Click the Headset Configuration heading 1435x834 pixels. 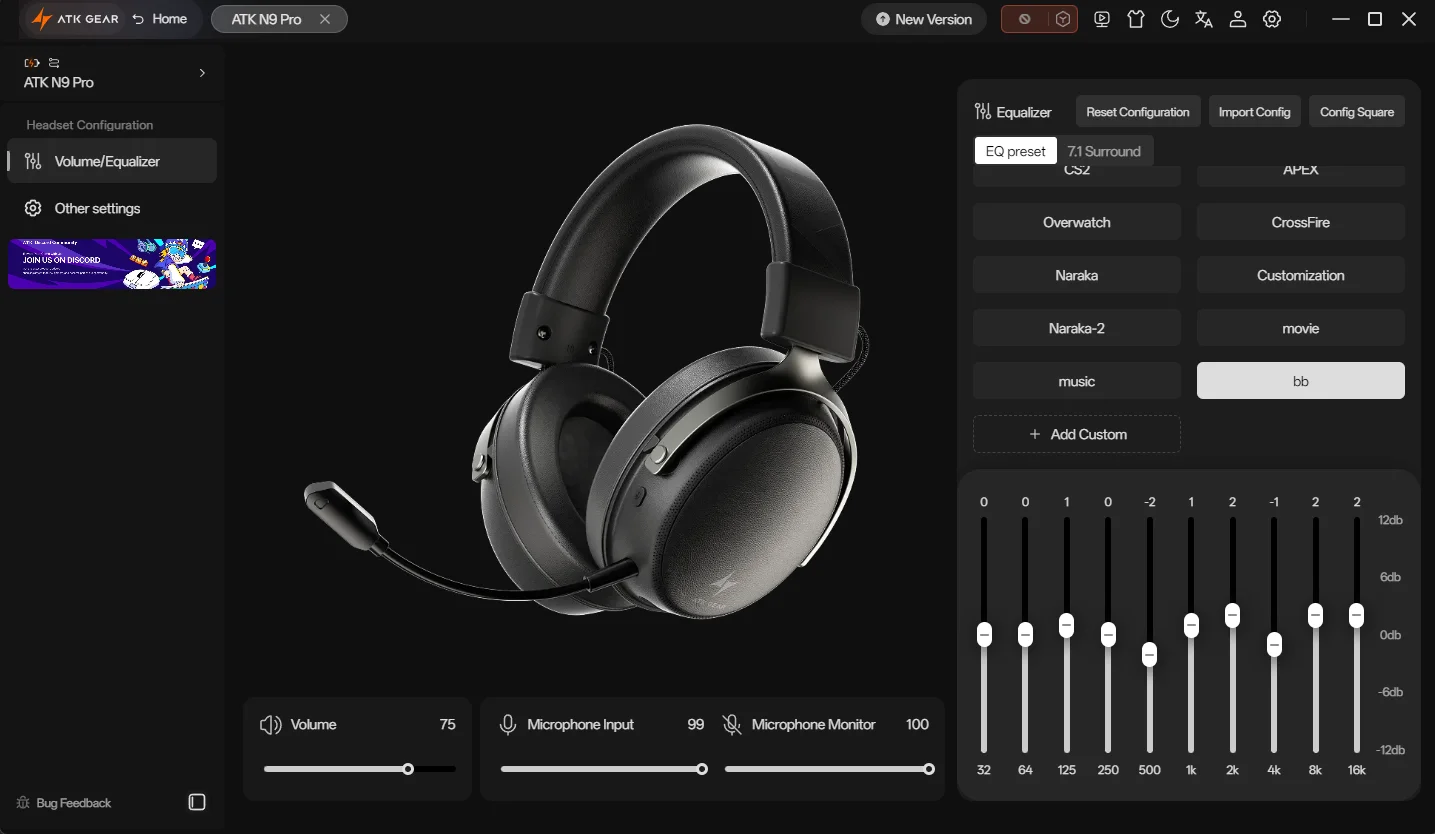coord(90,125)
